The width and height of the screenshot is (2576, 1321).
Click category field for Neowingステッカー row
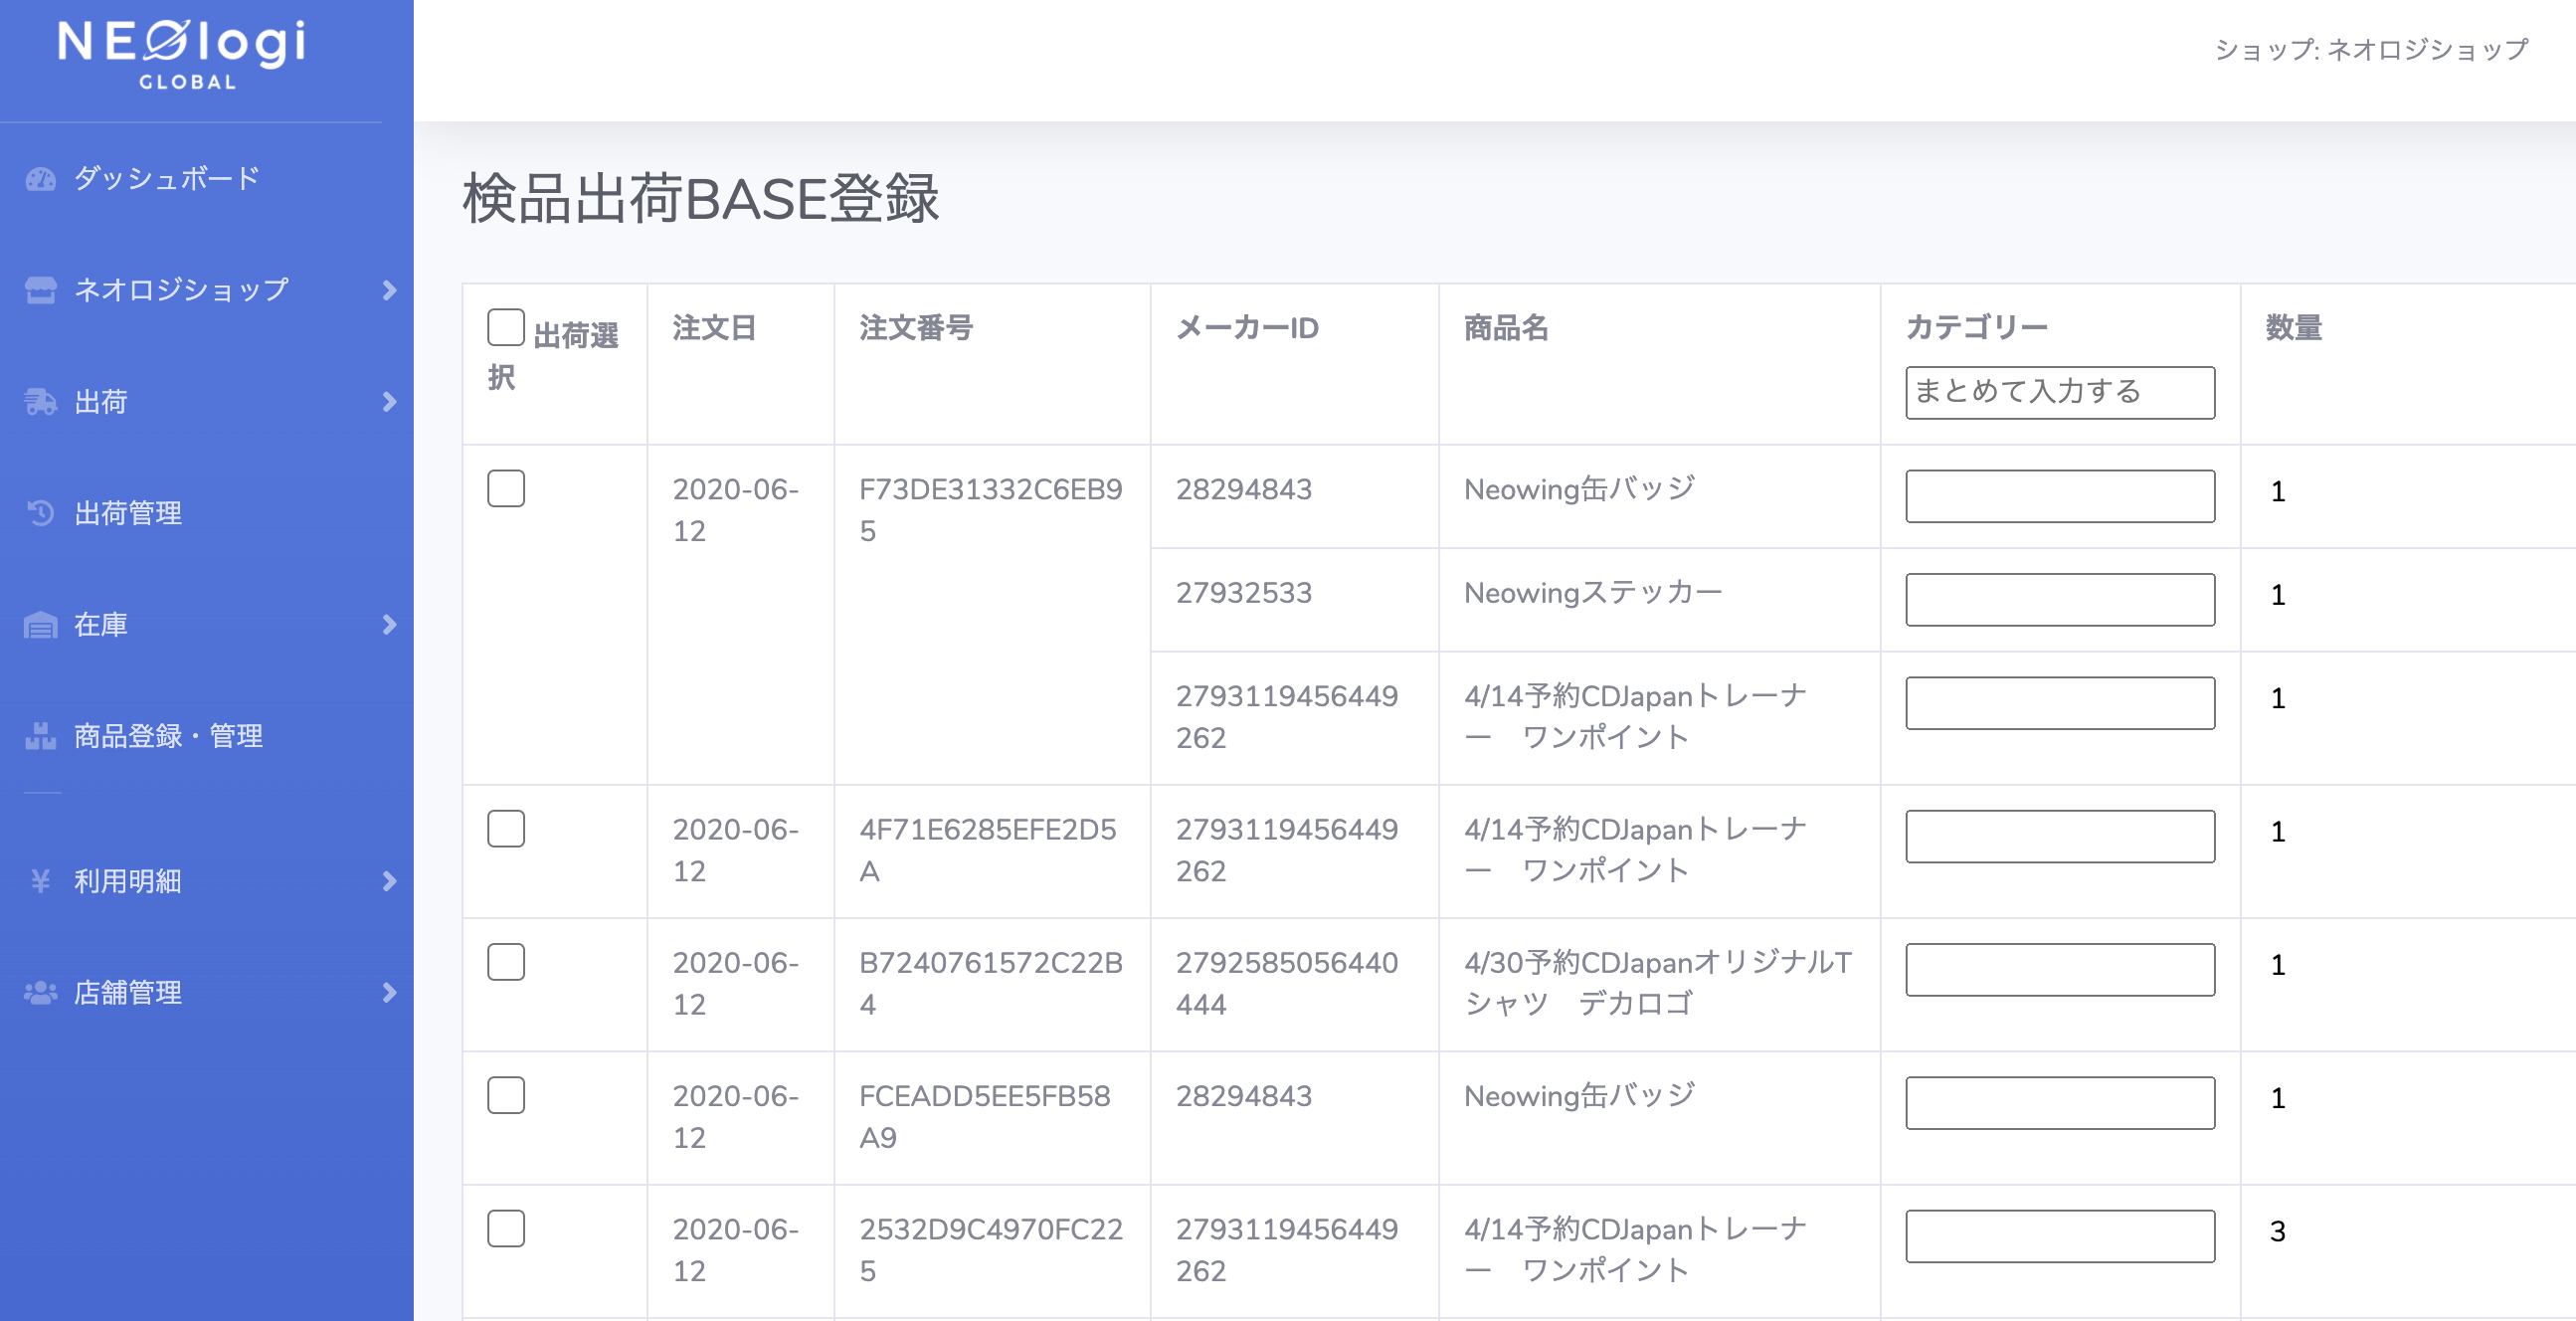[2059, 599]
